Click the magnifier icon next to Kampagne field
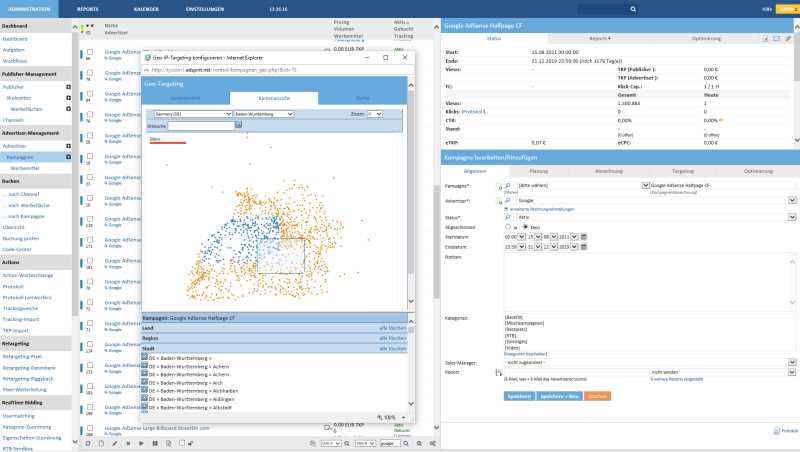800x452 pixels. (x=508, y=186)
